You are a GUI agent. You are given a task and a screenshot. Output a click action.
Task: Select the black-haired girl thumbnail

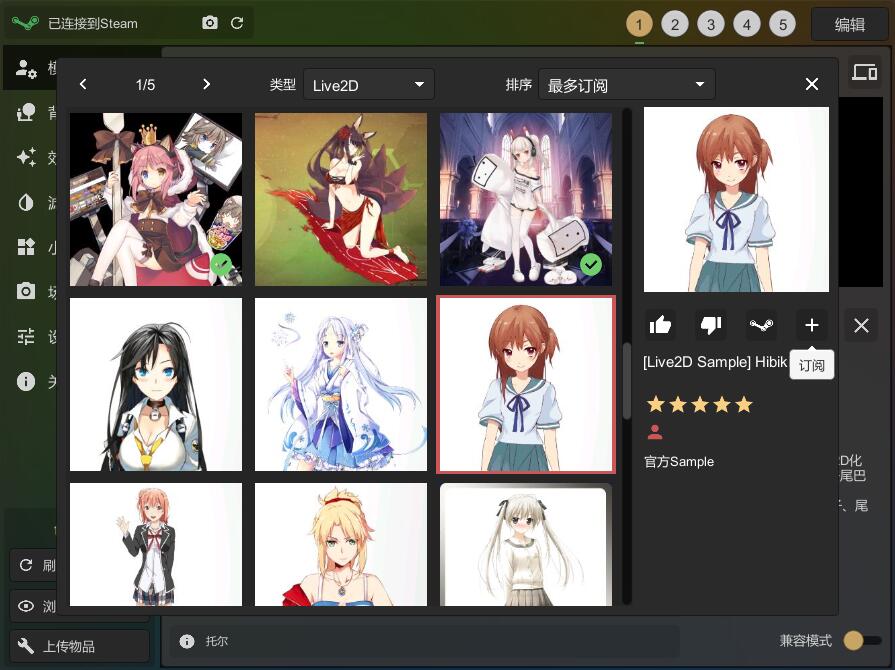point(156,384)
